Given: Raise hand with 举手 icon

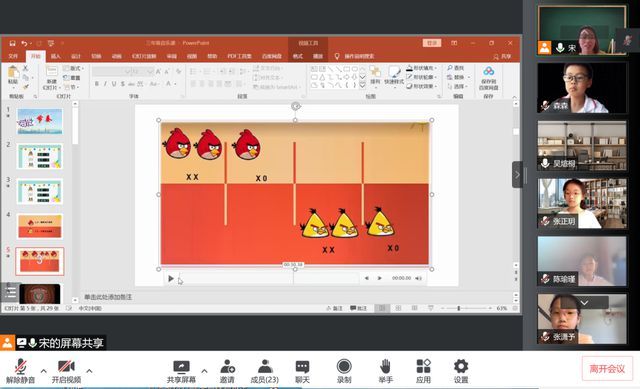Looking at the screenshot, I should point(385,371).
